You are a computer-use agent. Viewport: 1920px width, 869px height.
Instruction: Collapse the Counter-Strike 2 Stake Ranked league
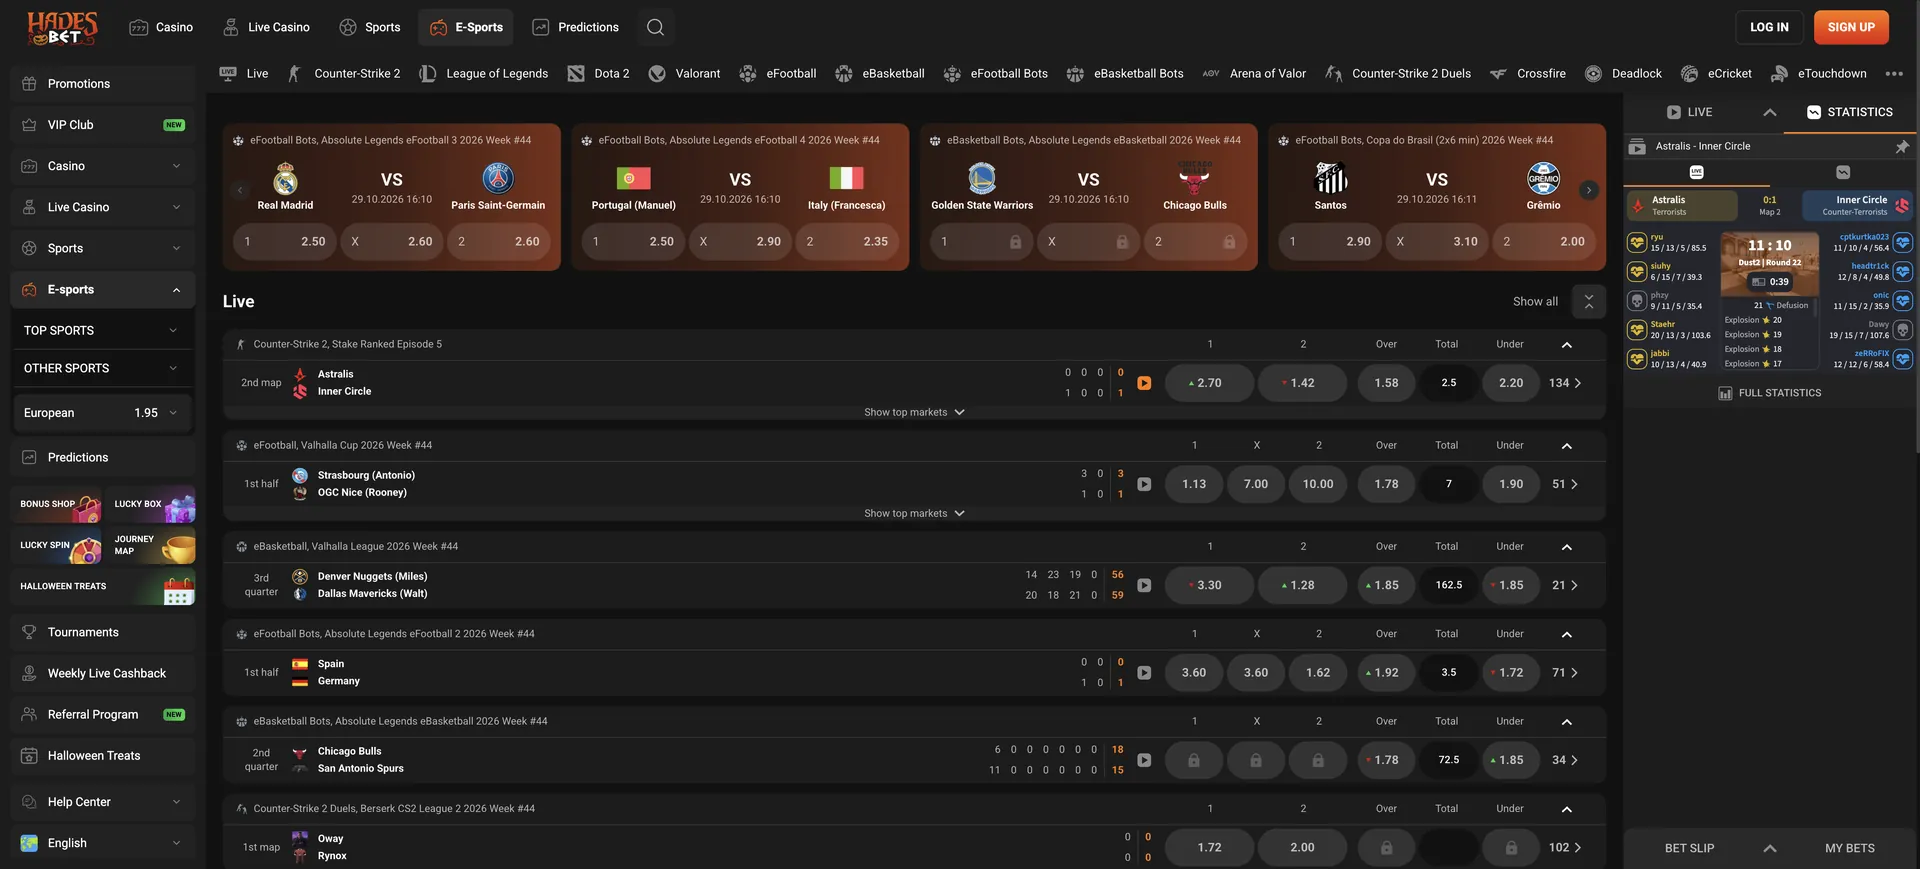(x=1567, y=345)
